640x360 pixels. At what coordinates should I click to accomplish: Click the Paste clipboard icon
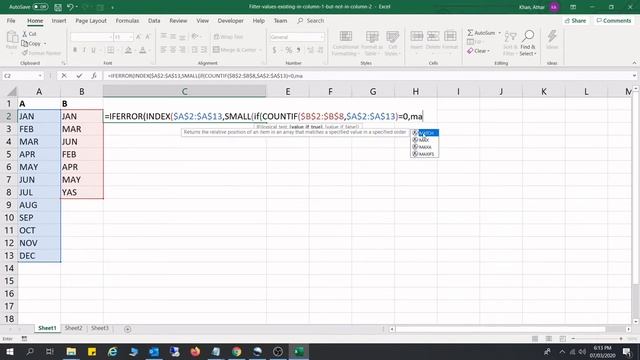point(12,37)
